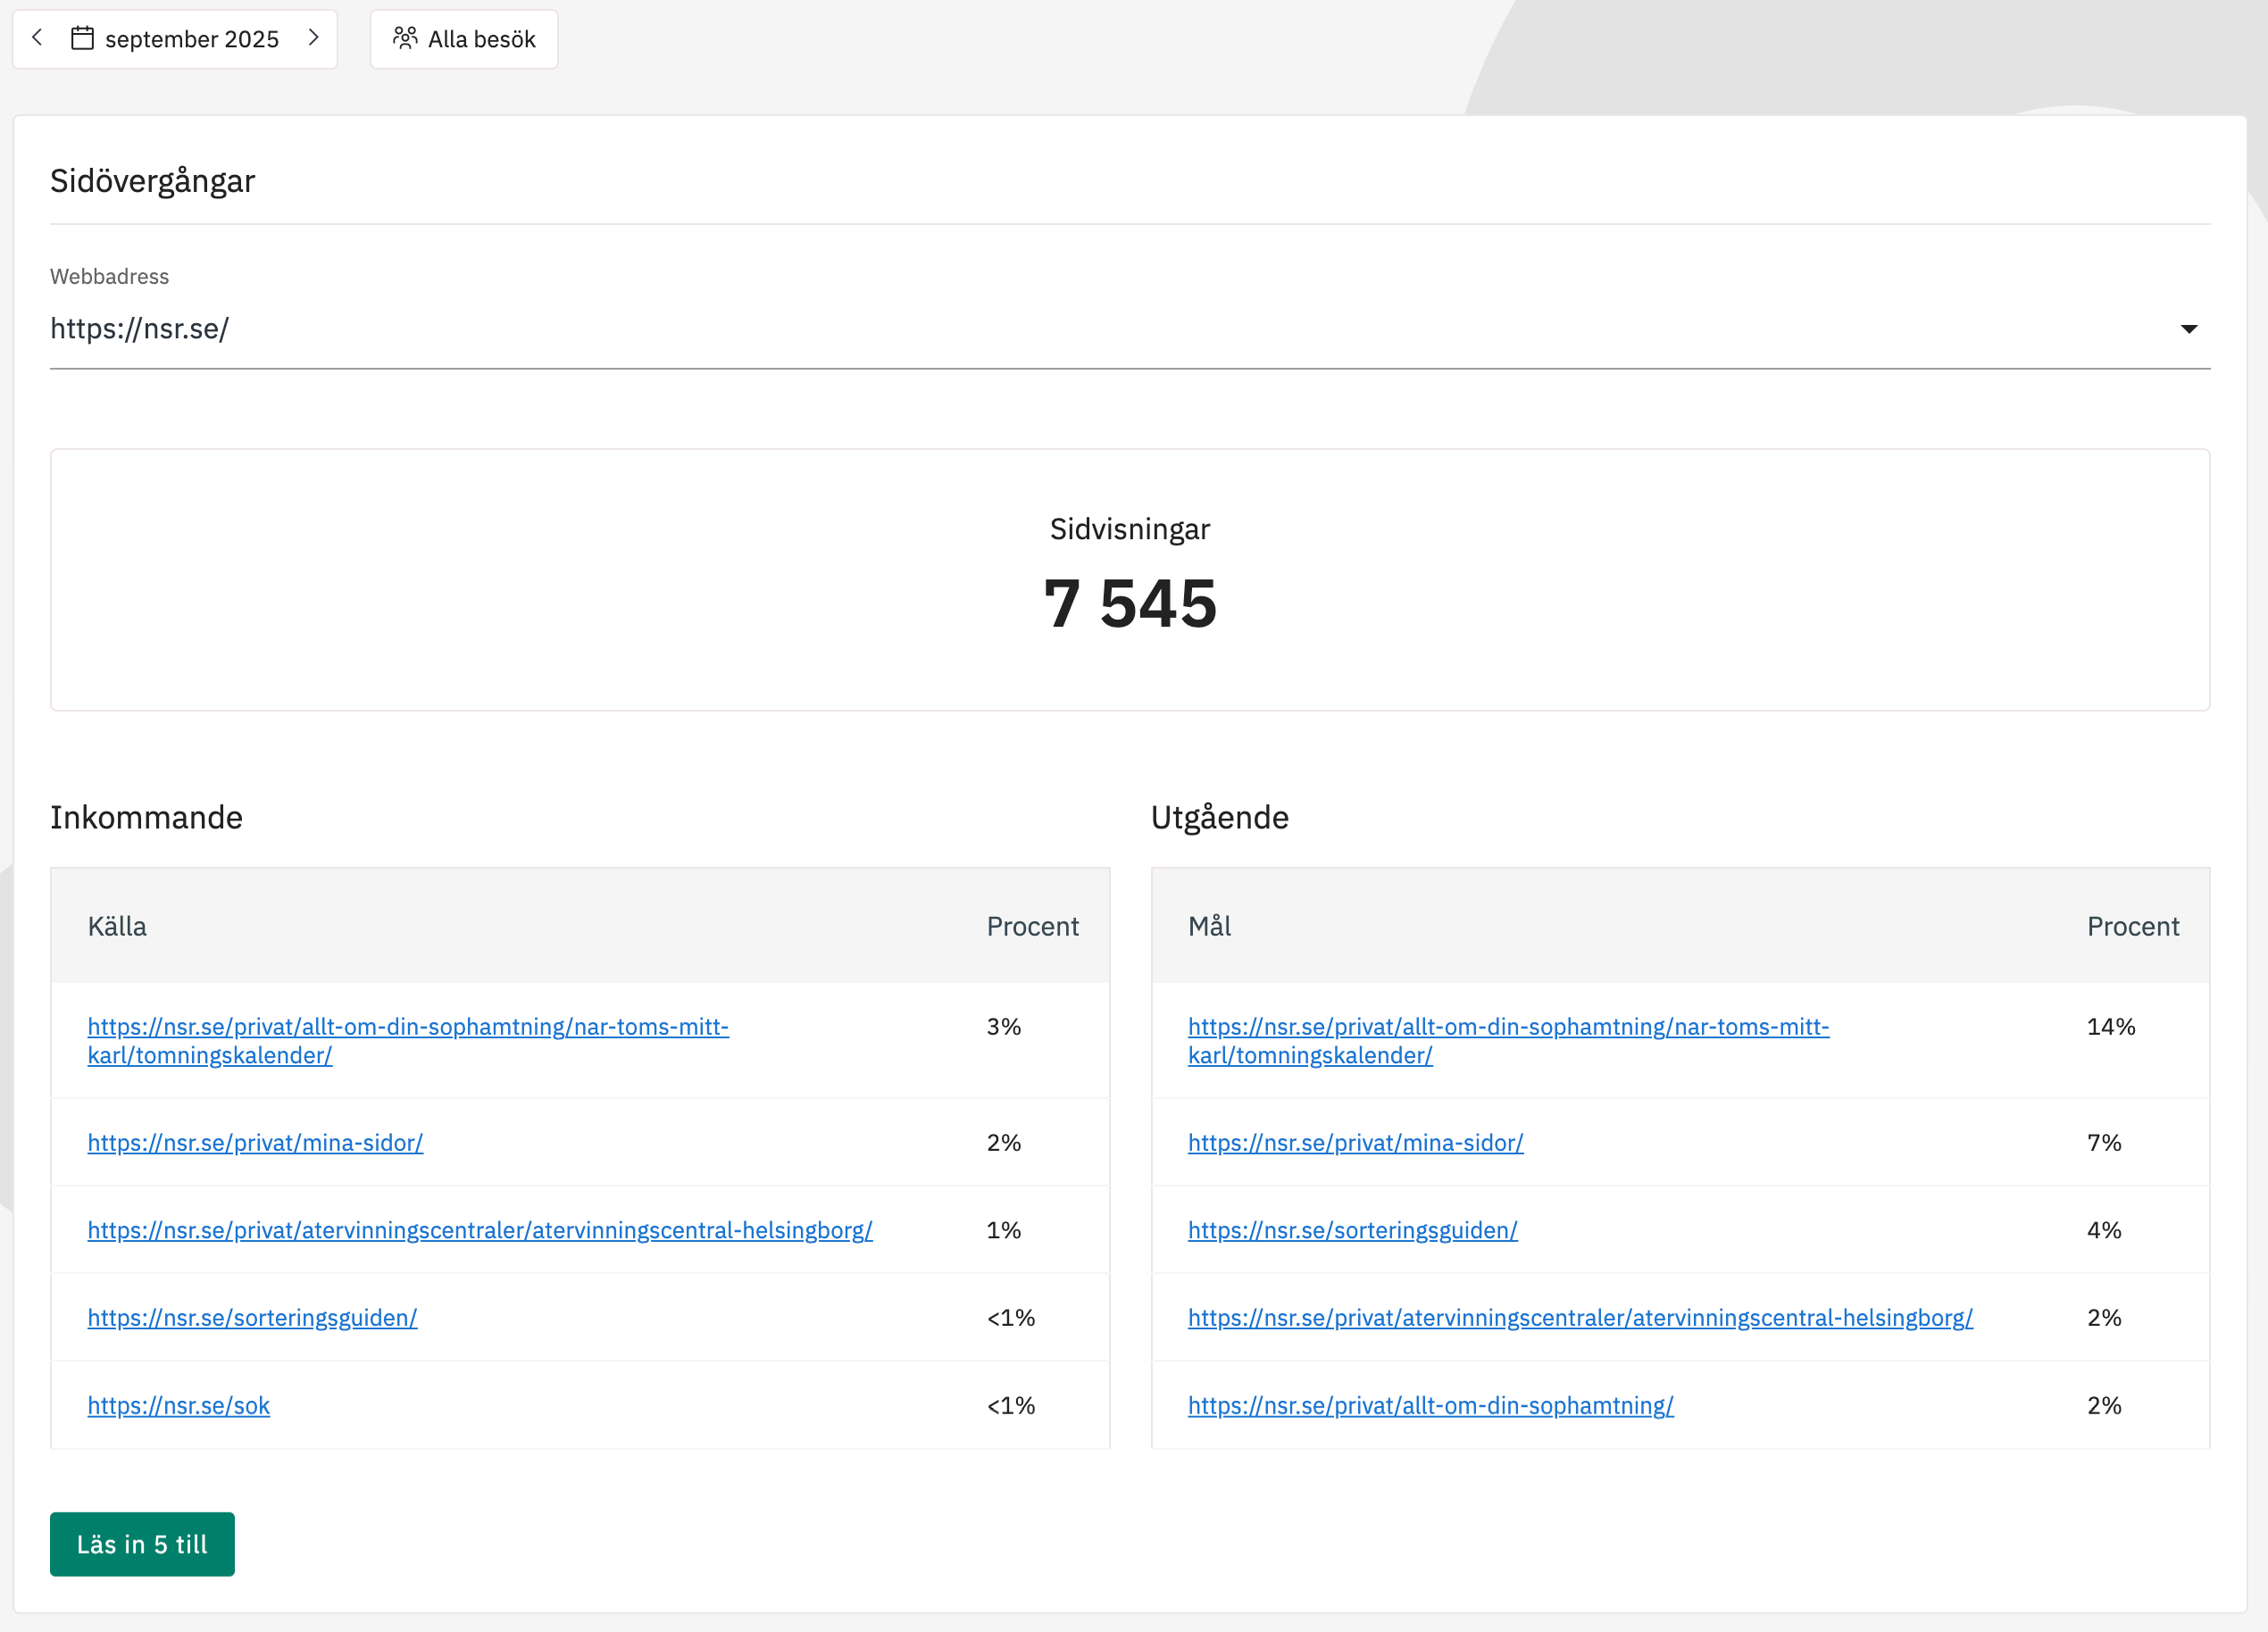The height and width of the screenshot is (1632, 2268).
Task: Click the calendar icon beside september 2025
Action: click(82, 38)
